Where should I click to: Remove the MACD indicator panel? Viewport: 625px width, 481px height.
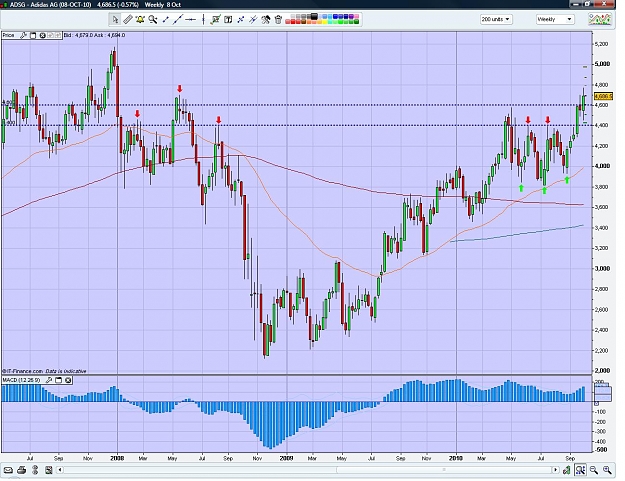[68, 380]
